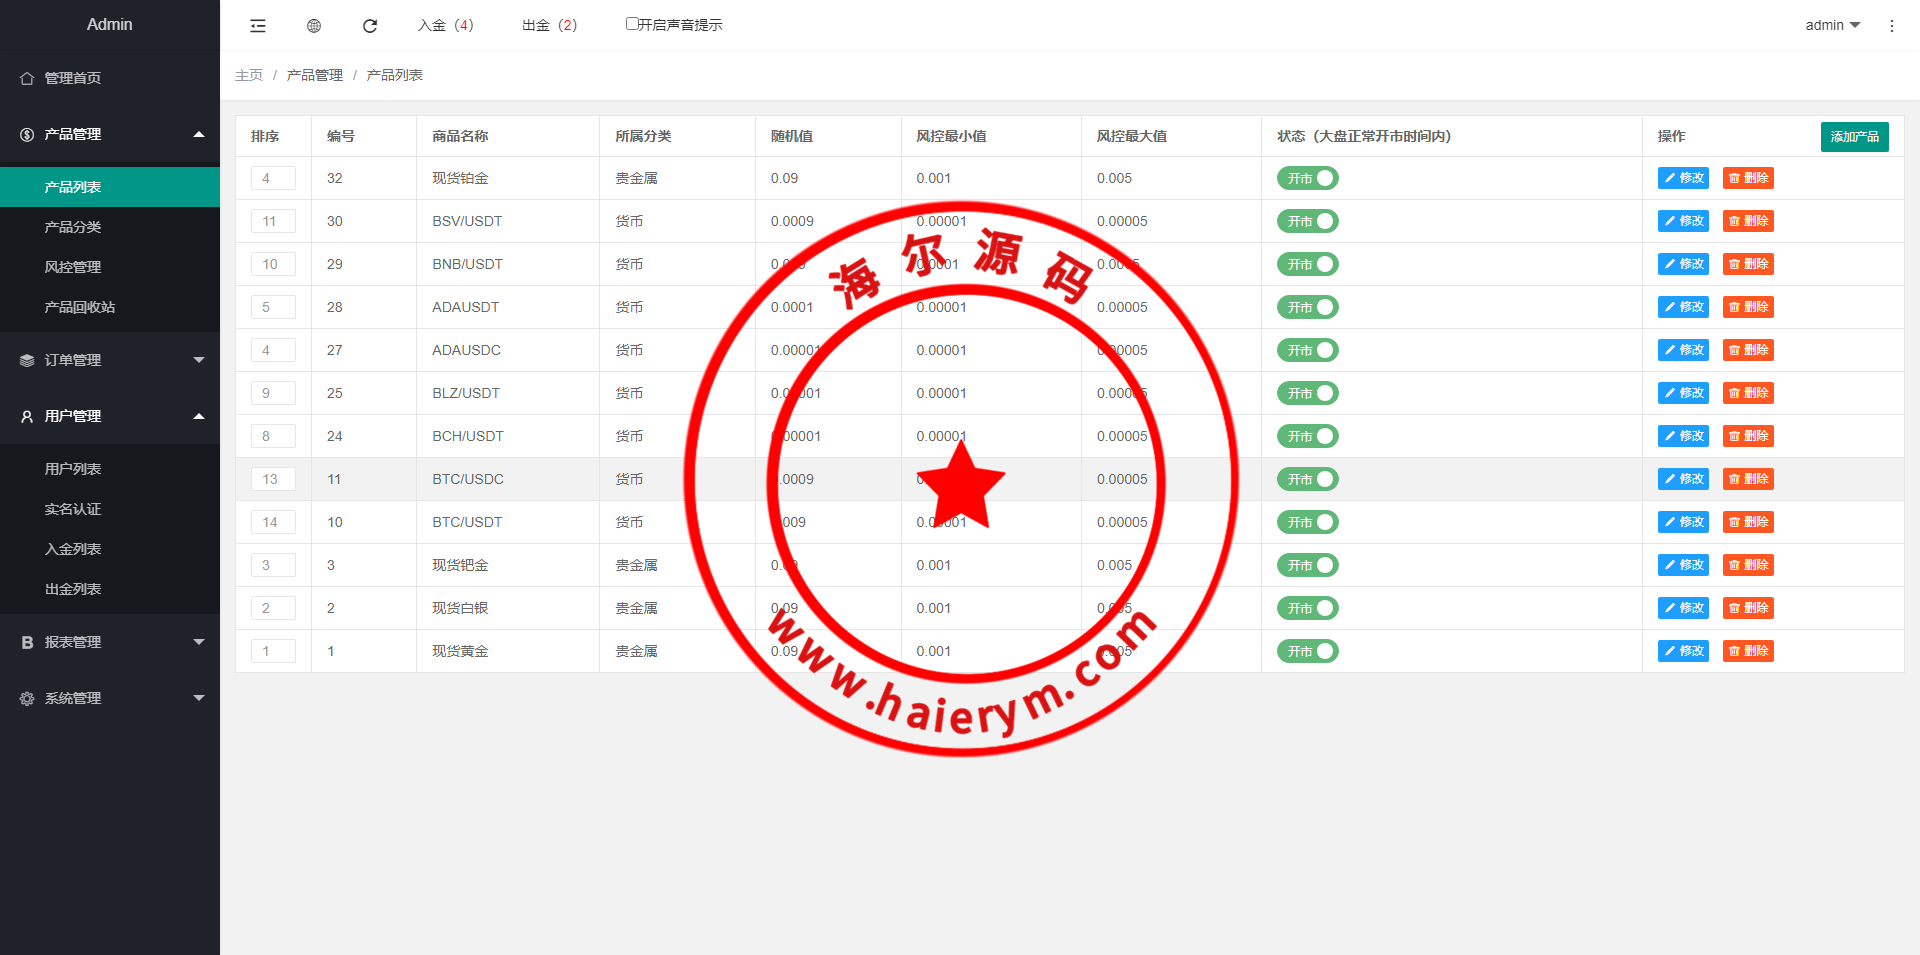This screenshot has width=1920, height=955.
Task: Open 产品分类 in the sidebar
Action: coord(73,227)
